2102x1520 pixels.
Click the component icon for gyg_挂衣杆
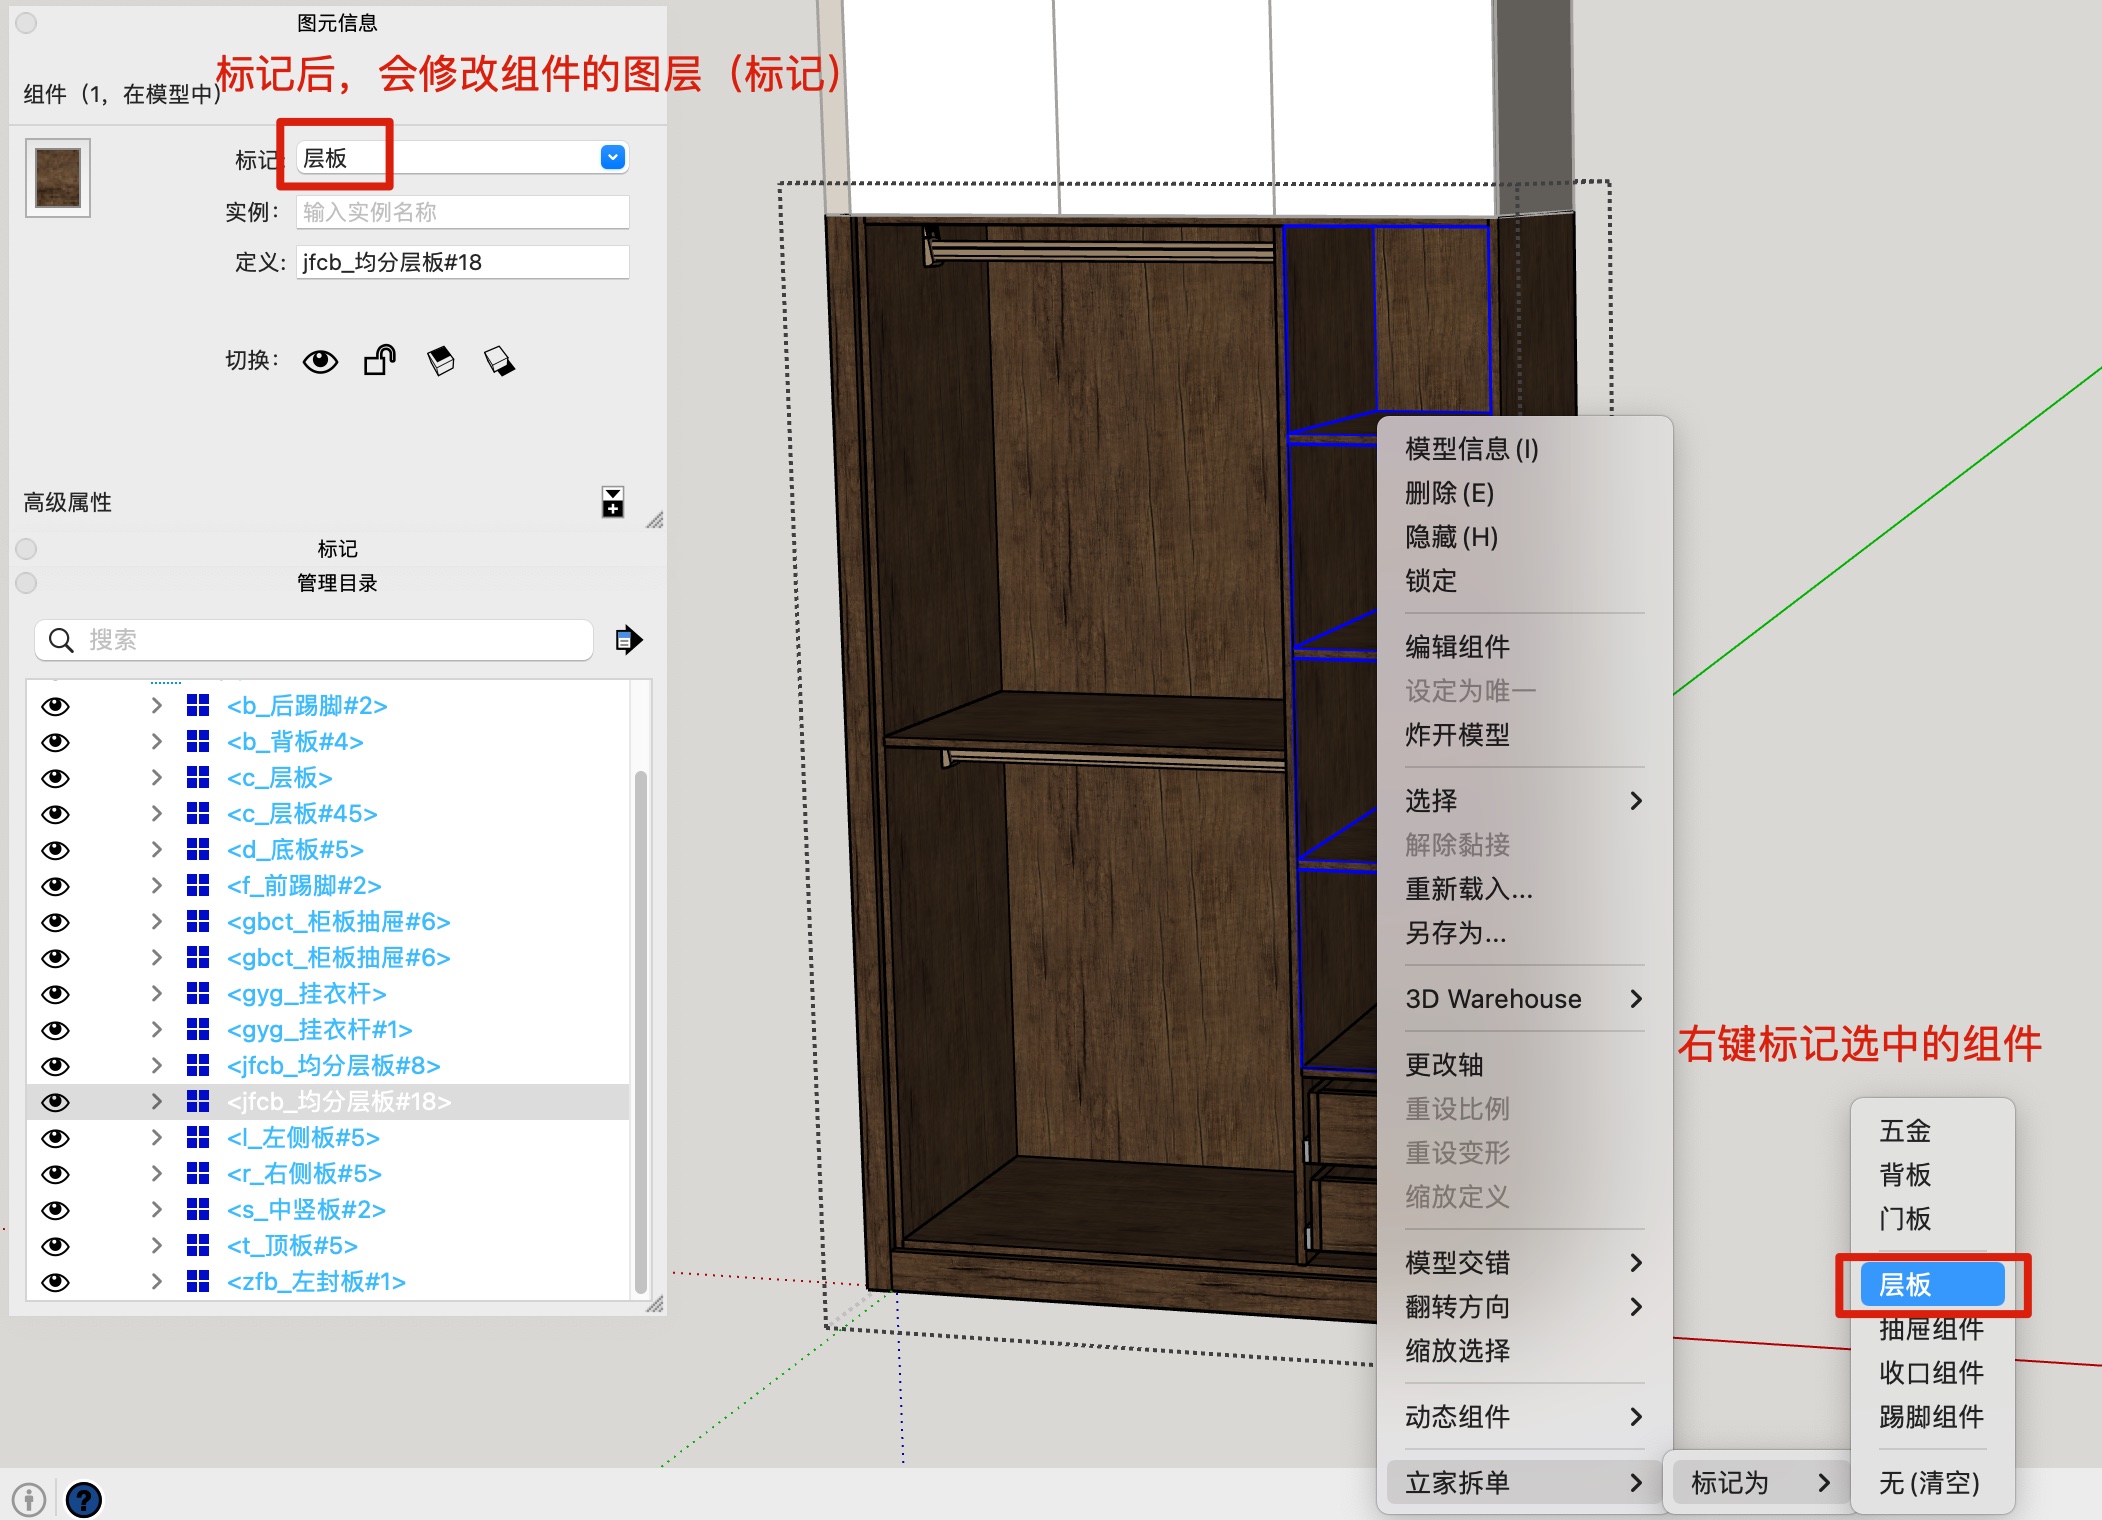198,994
